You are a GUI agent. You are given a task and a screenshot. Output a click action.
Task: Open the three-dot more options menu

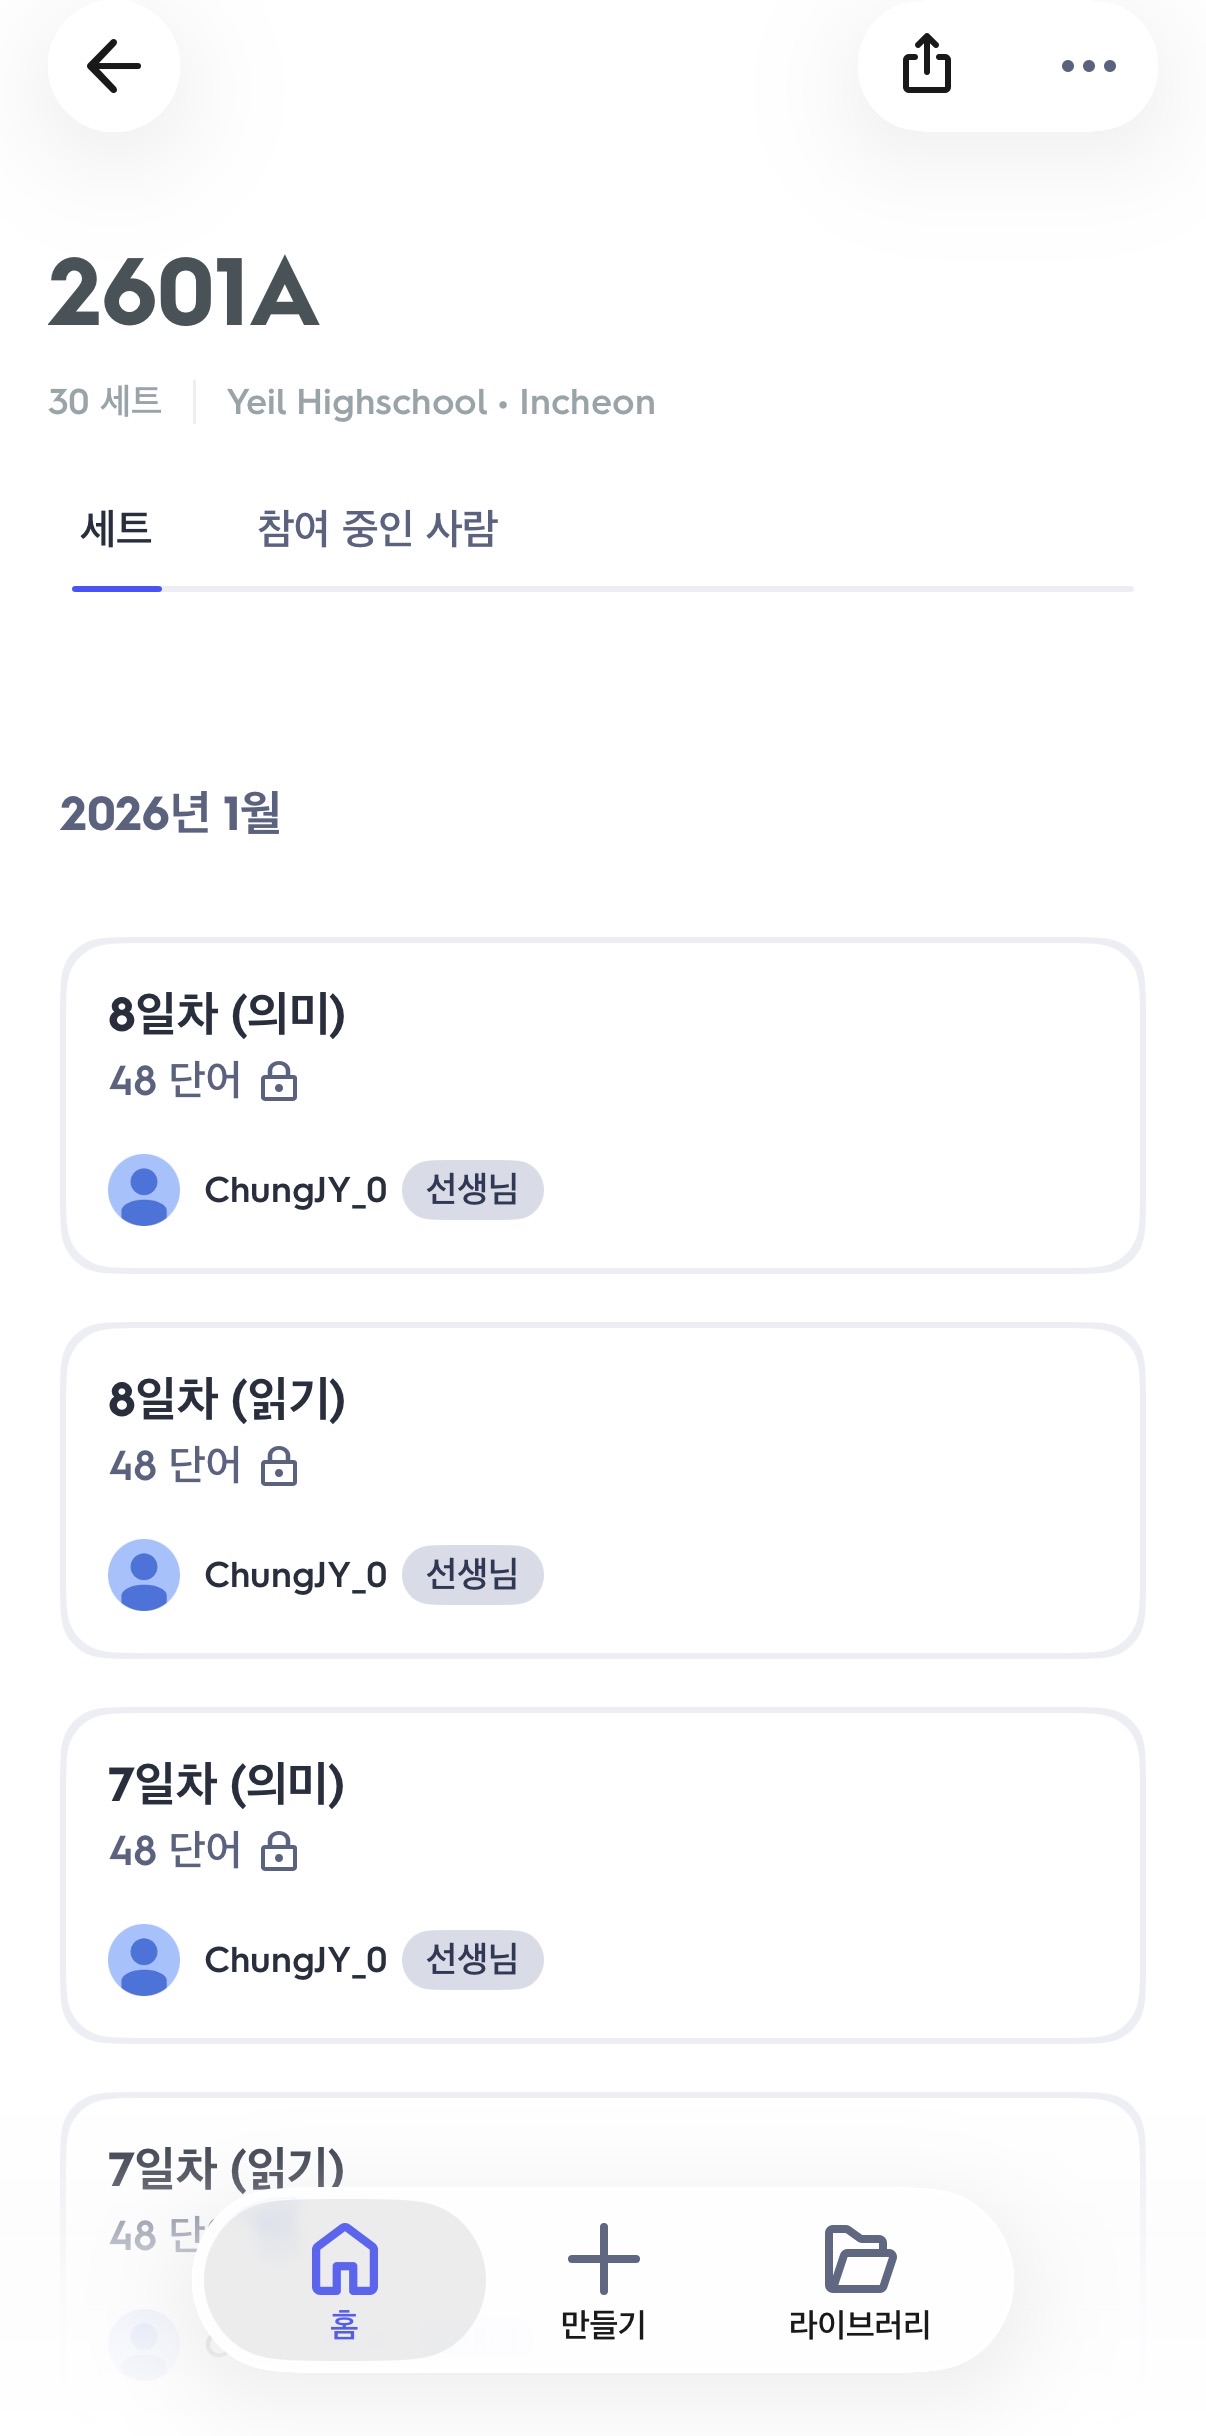pyautogui.click(x=1088, y=66)
